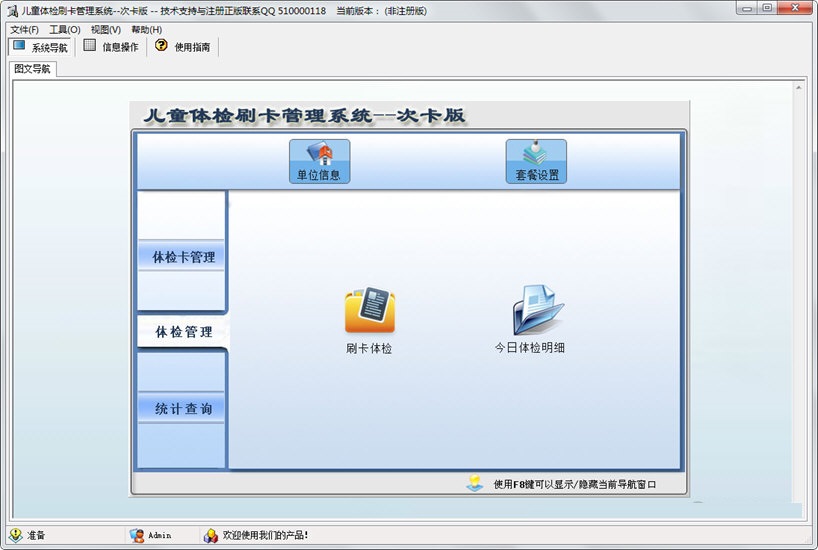818x550 pixels.
Task: Click the 信息操作 toolbar button
Action: [111, 47]
